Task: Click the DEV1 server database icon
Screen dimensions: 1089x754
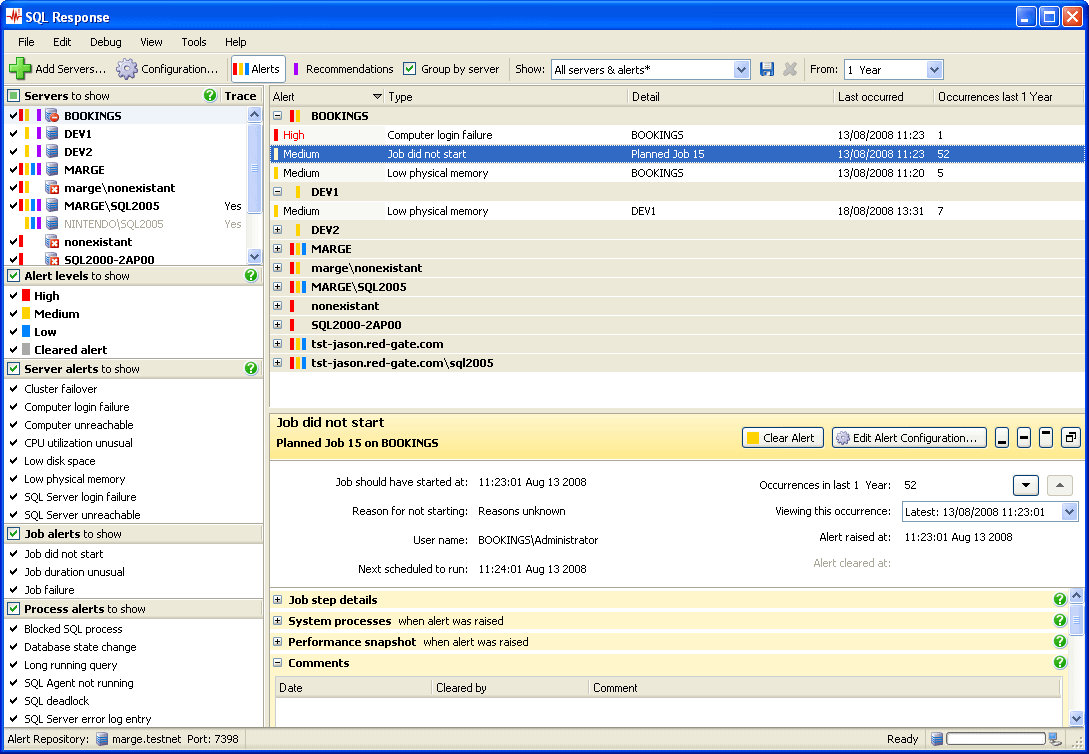Action: tap(52, 133)
